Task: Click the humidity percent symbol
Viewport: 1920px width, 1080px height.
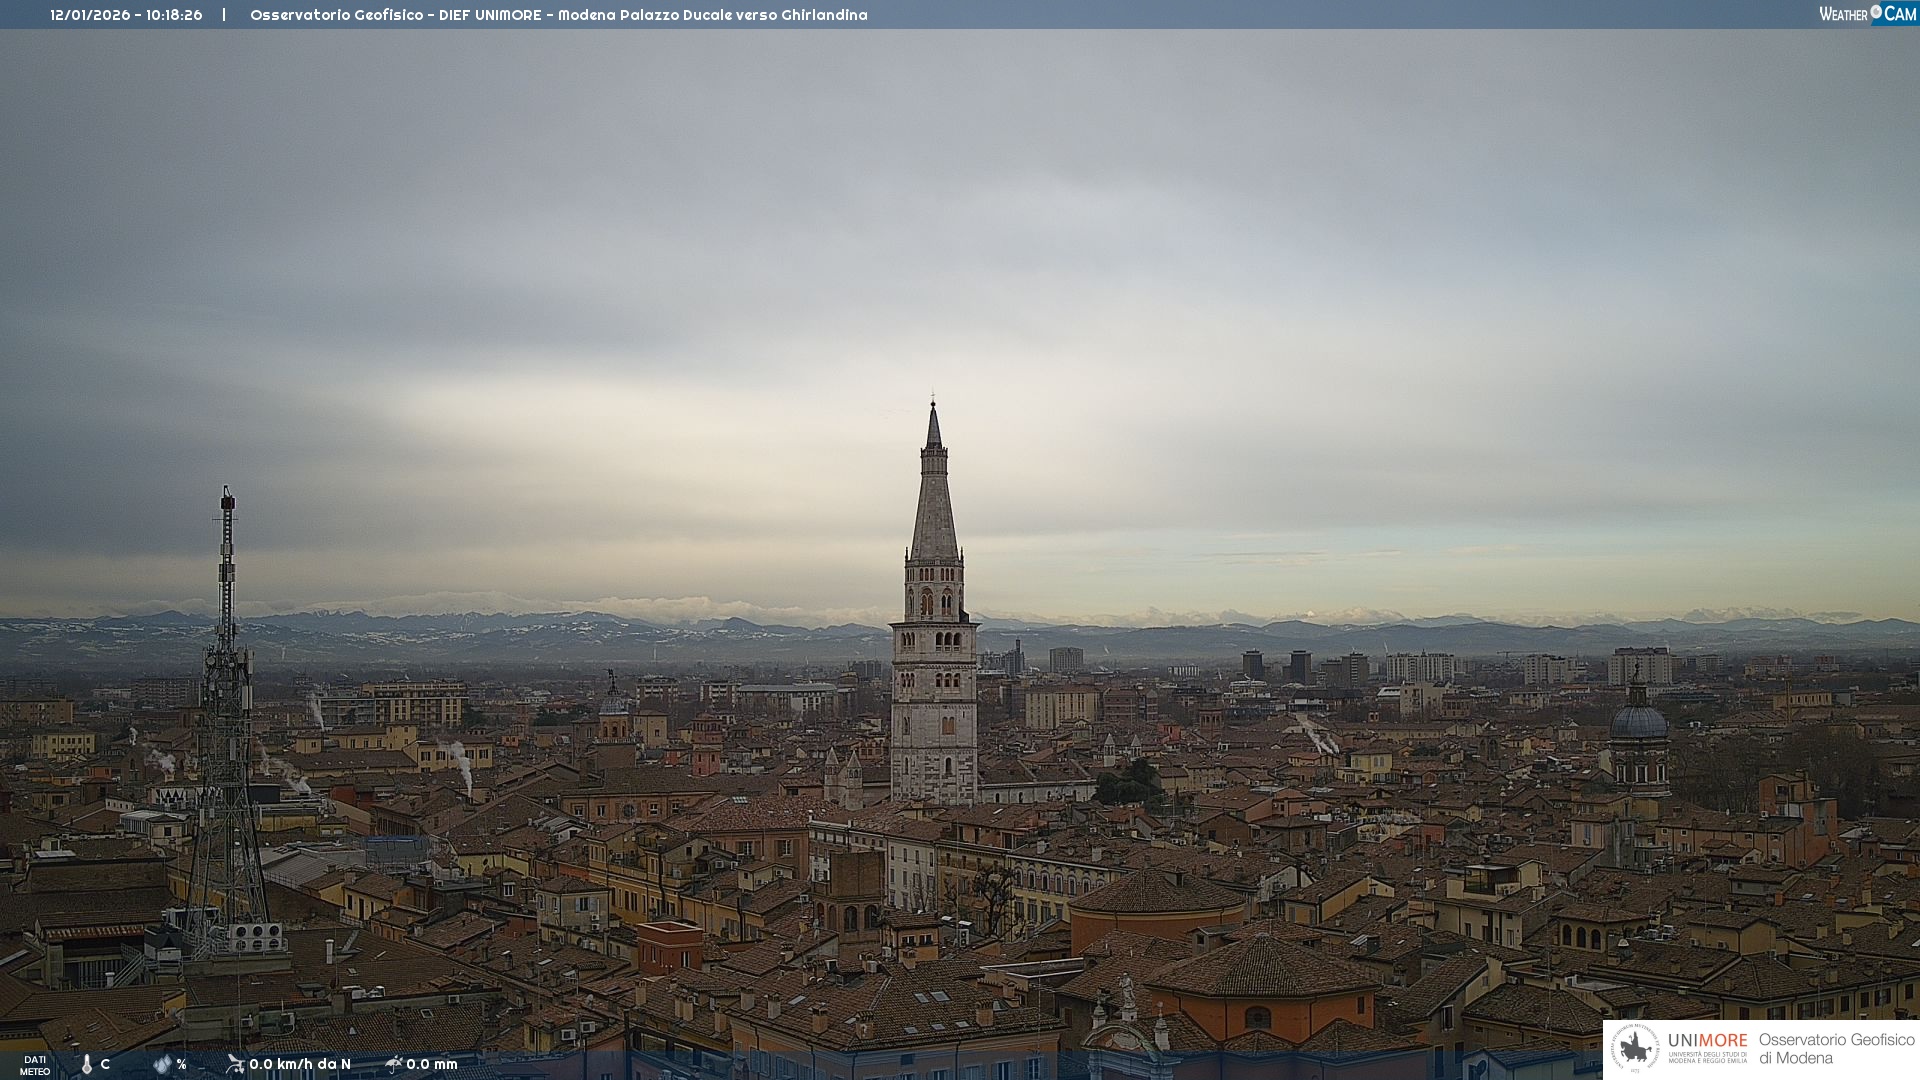Action: click(182, 1064)
